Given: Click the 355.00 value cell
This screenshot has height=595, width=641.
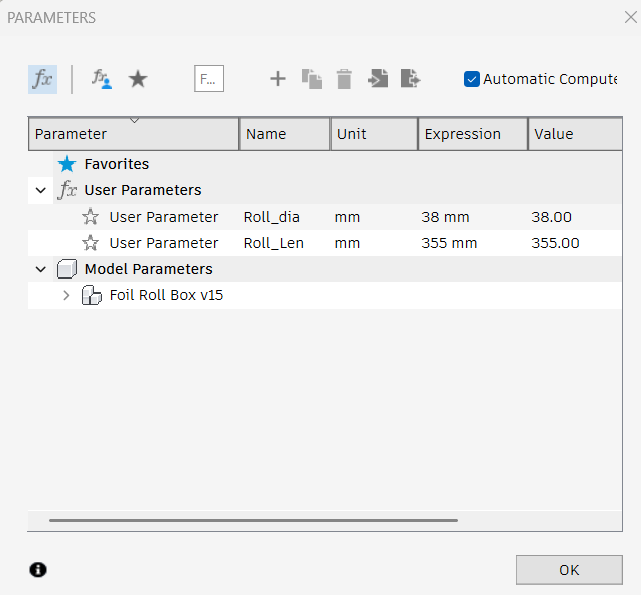Looking at the screenshot, I should [x=555, y=243].
